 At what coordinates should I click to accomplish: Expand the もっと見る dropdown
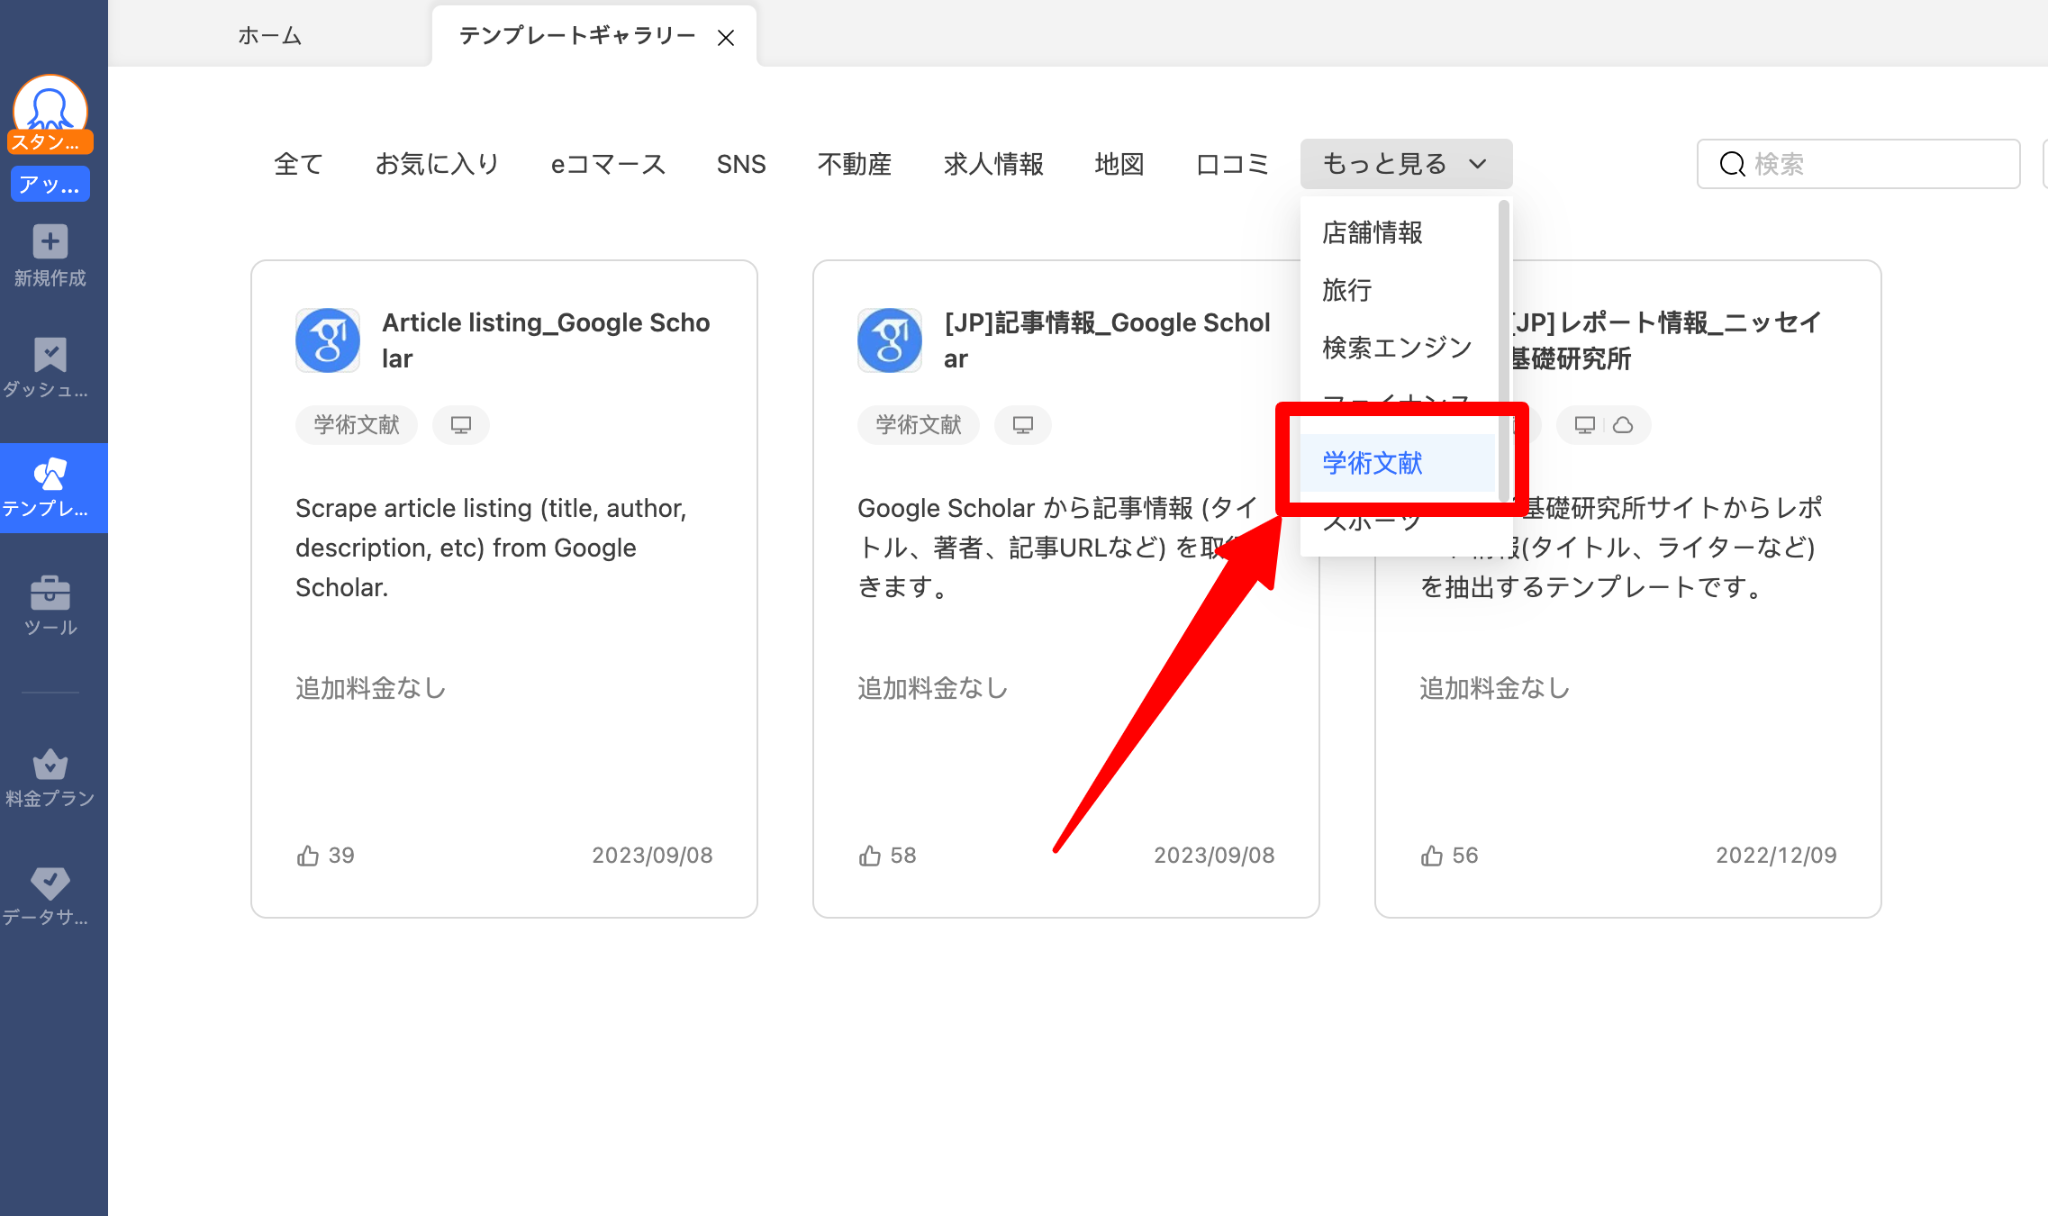pos(1405,164)
